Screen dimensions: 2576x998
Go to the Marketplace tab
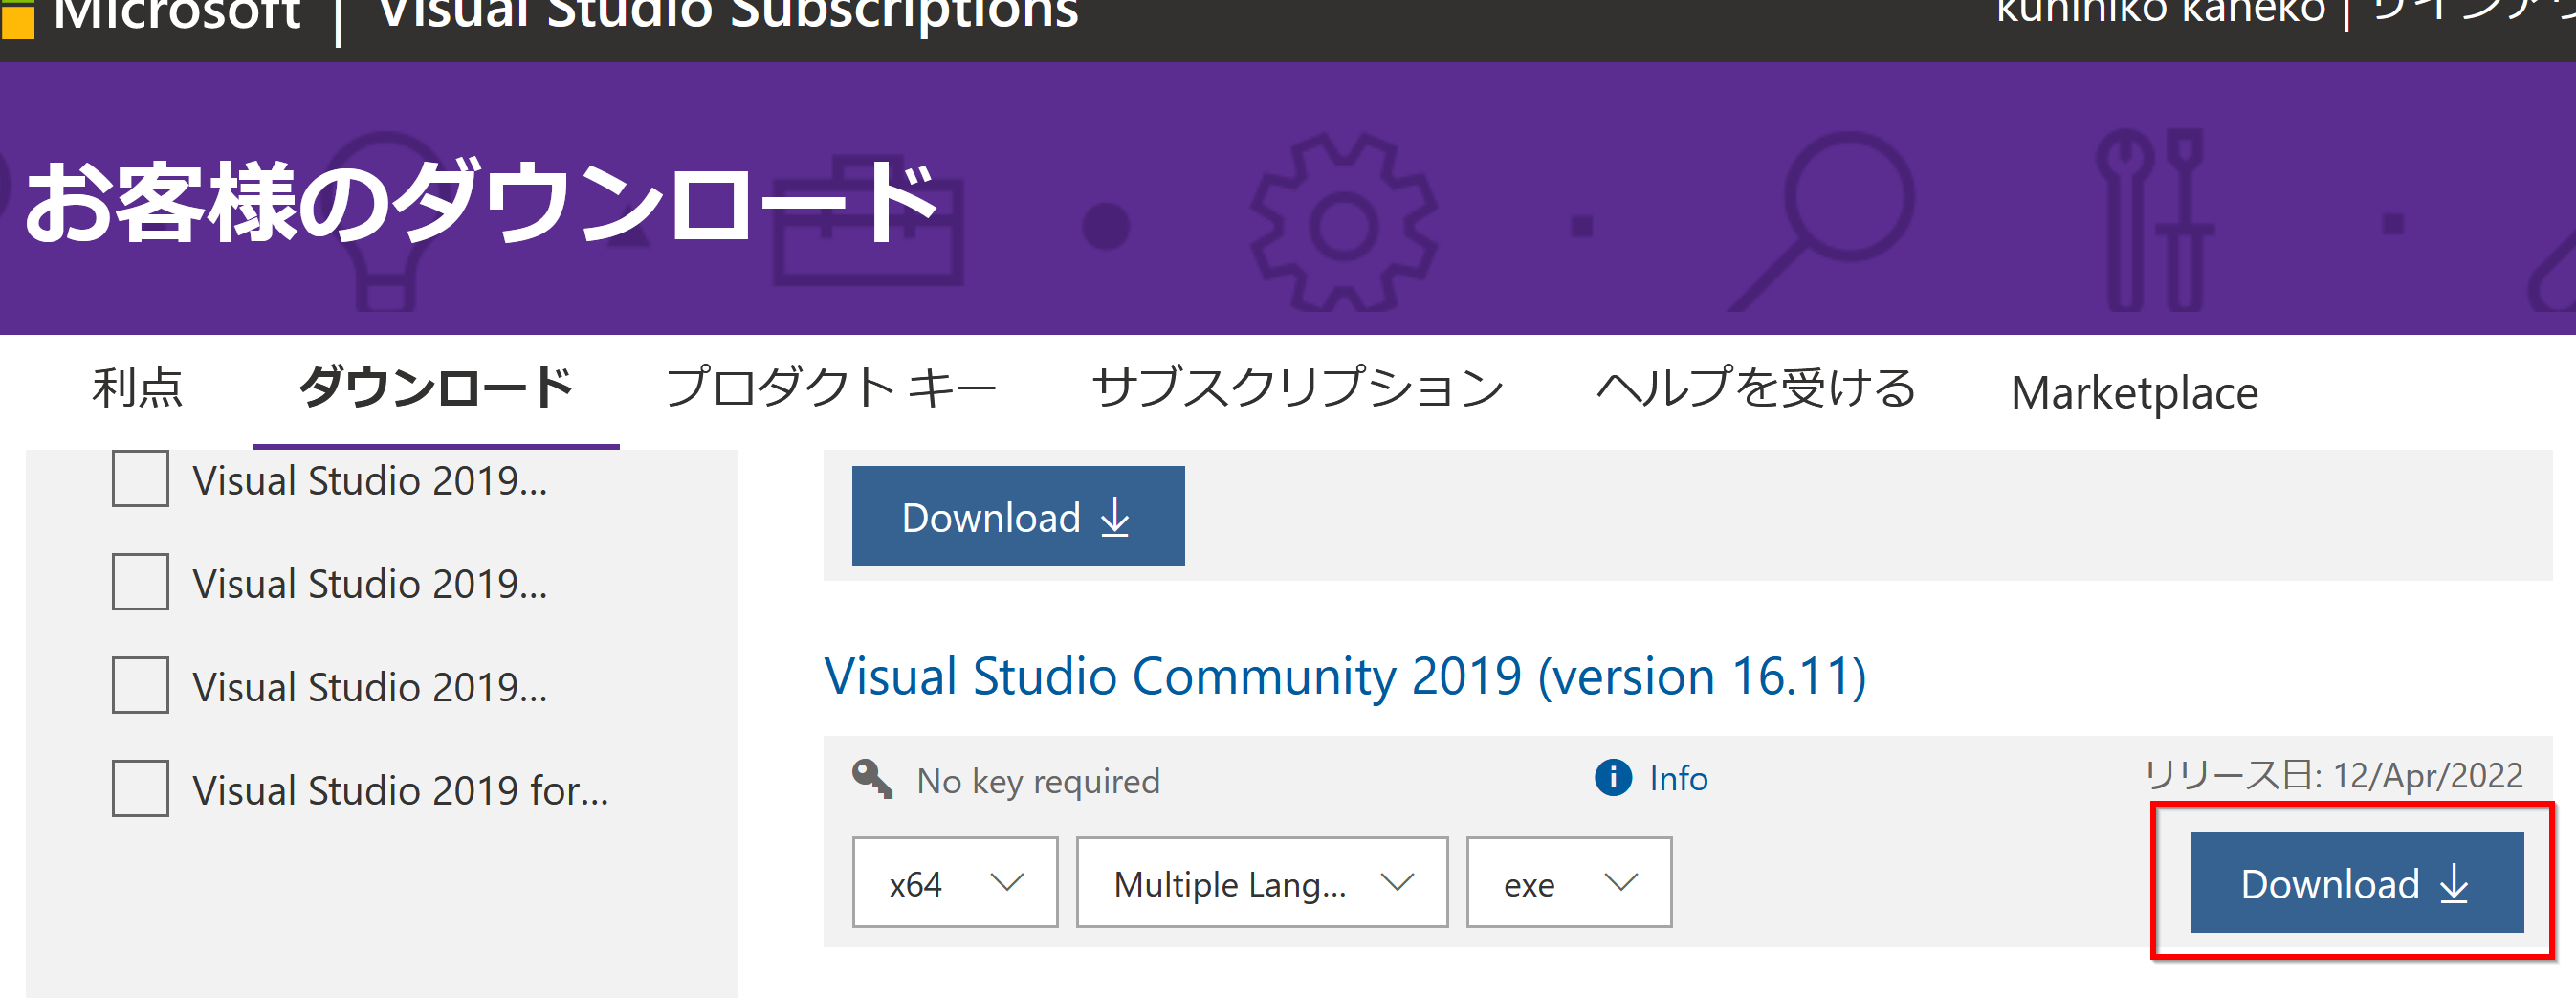tap(2134, 392)
